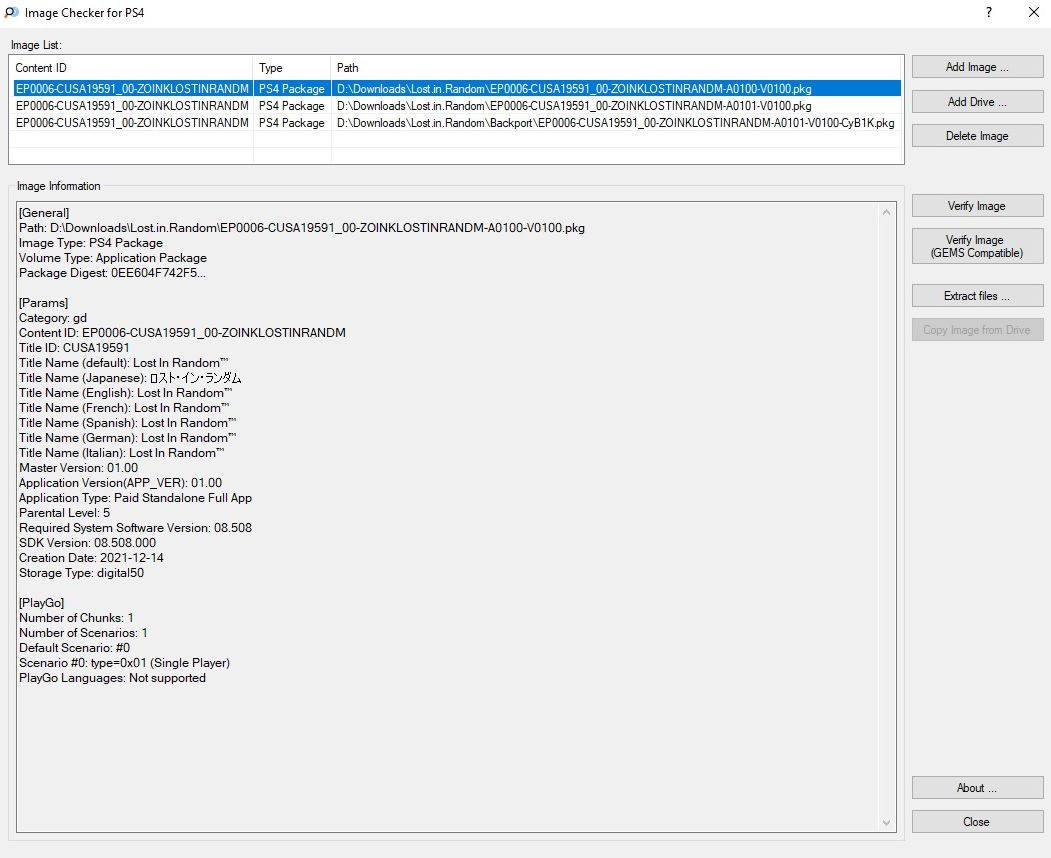Click the 'Volume Type: Application Package' line
Image resolution: width=1051 pixels, height=858 pixels.
coord(113,258)
